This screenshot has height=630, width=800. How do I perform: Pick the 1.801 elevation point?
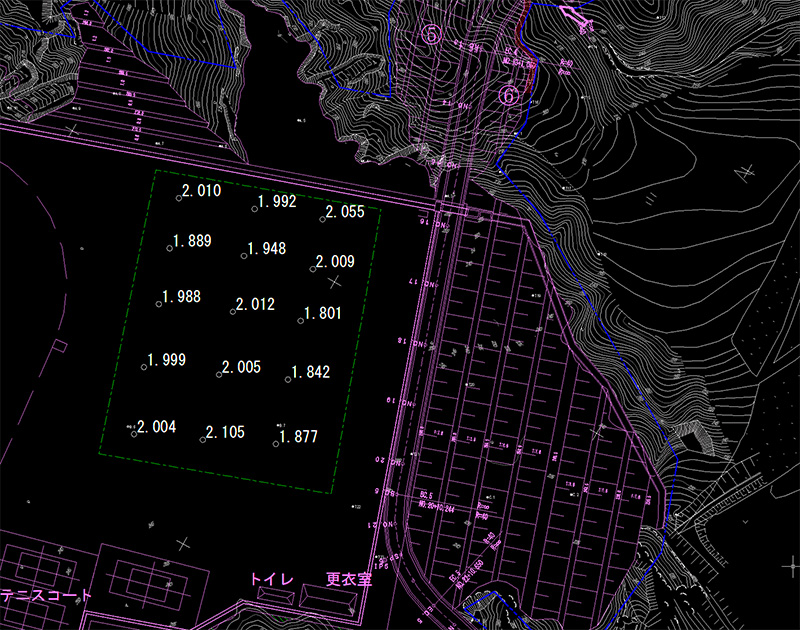click(x=322, y=314)
